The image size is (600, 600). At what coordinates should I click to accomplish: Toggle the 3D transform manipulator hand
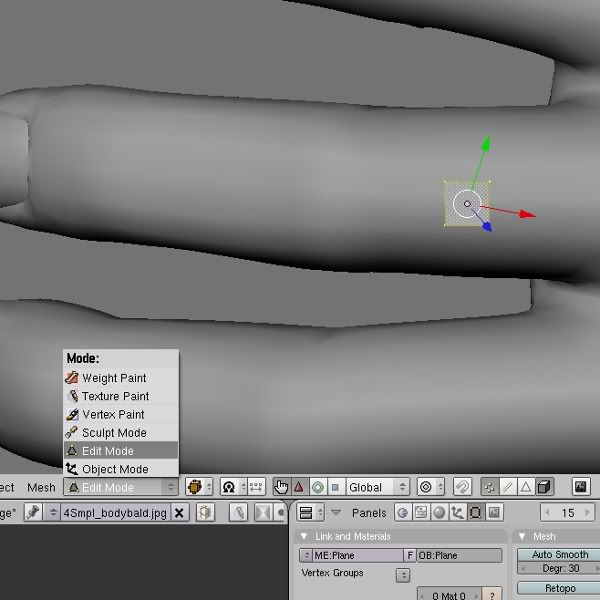282,487
